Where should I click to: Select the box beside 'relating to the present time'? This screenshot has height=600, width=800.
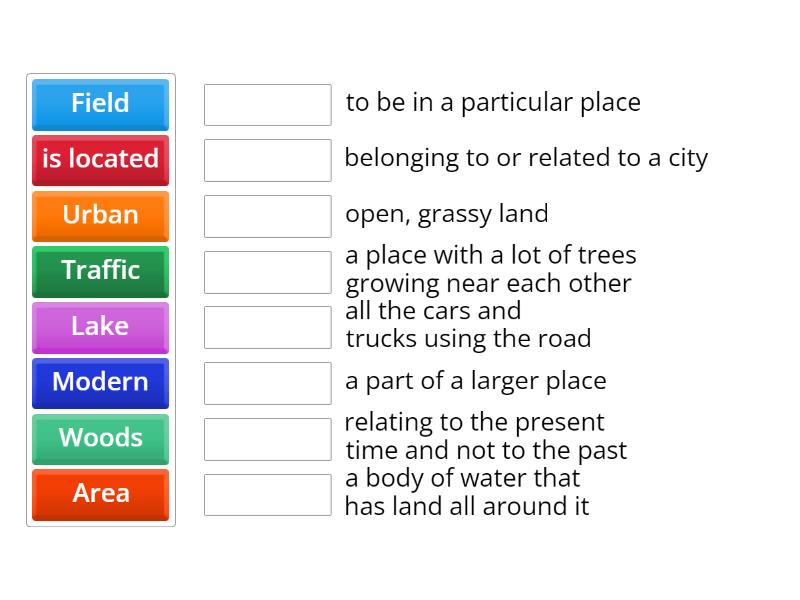coord(268,439)
